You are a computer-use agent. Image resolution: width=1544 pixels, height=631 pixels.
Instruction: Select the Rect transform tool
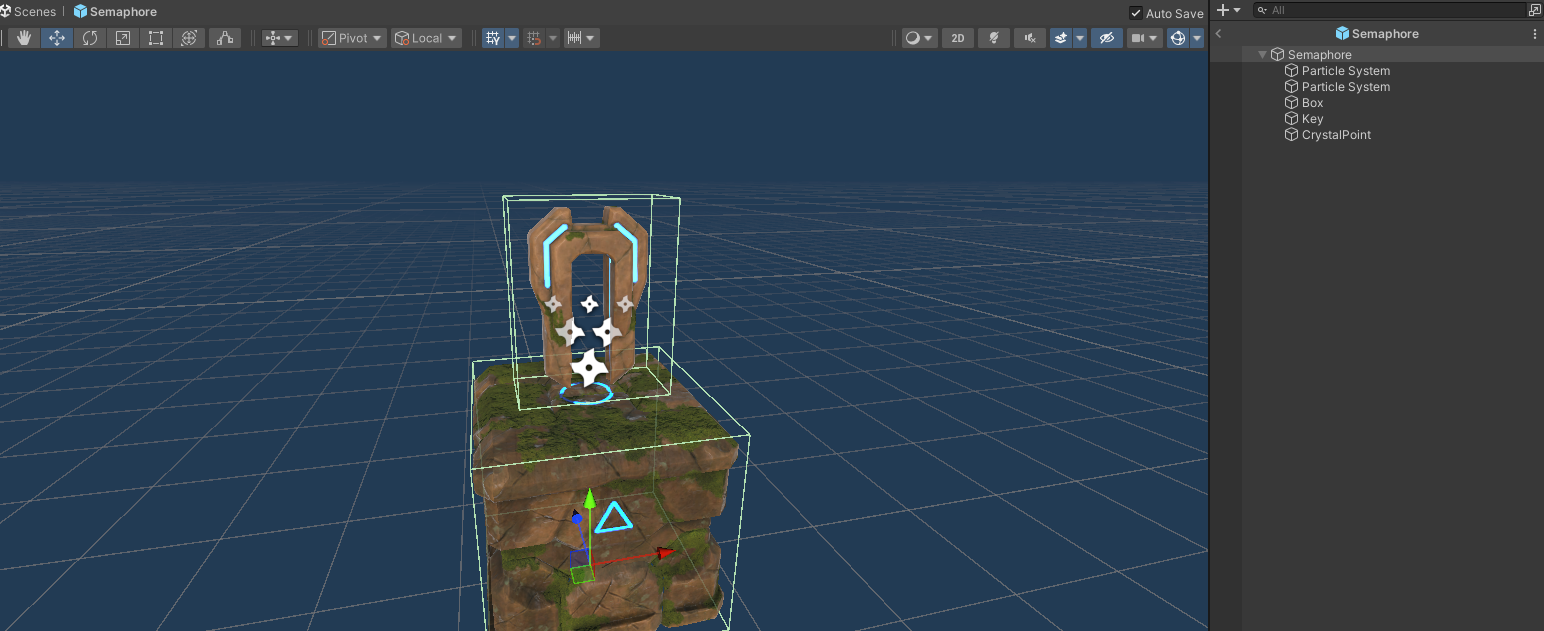click(156, 38)
